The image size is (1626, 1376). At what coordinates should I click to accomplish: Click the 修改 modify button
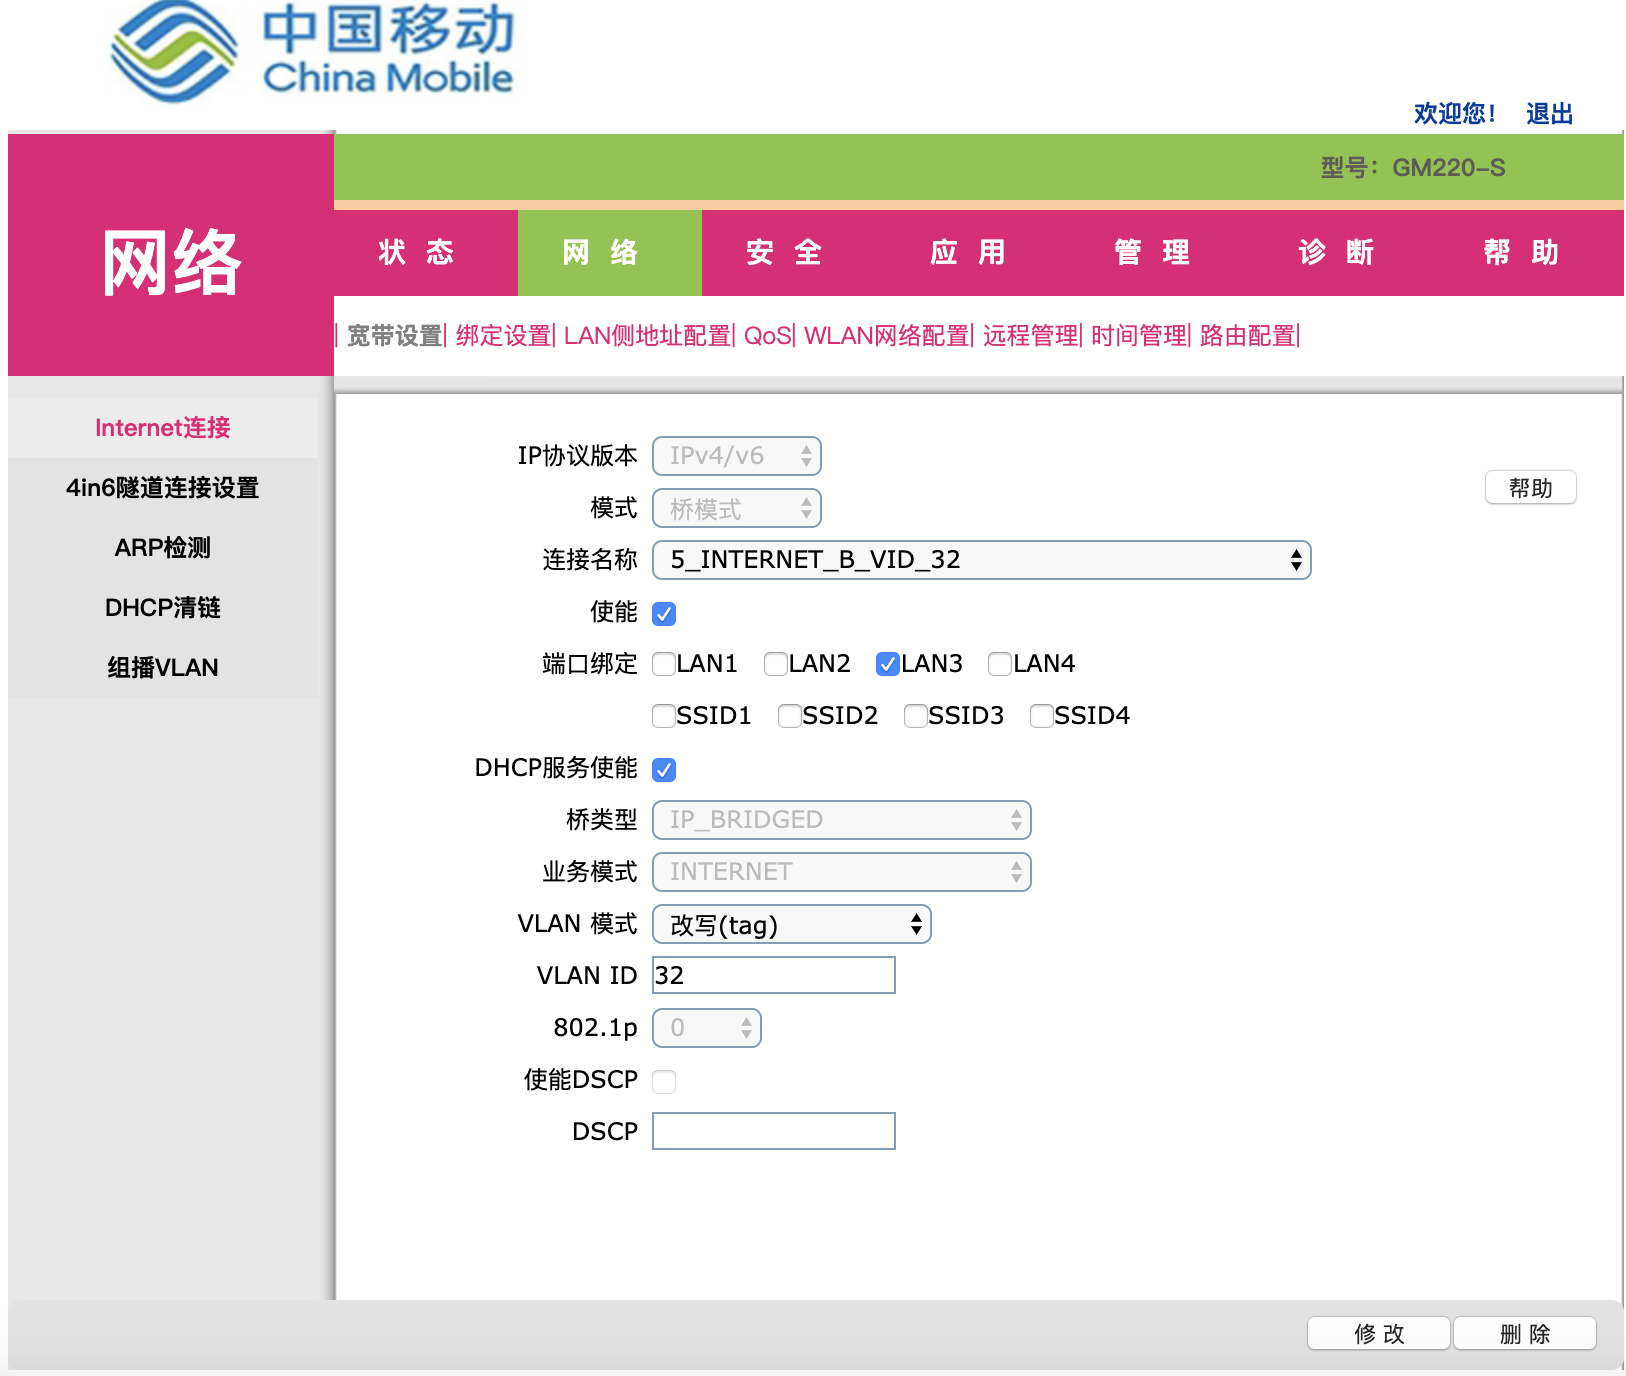(1378, 1333)
